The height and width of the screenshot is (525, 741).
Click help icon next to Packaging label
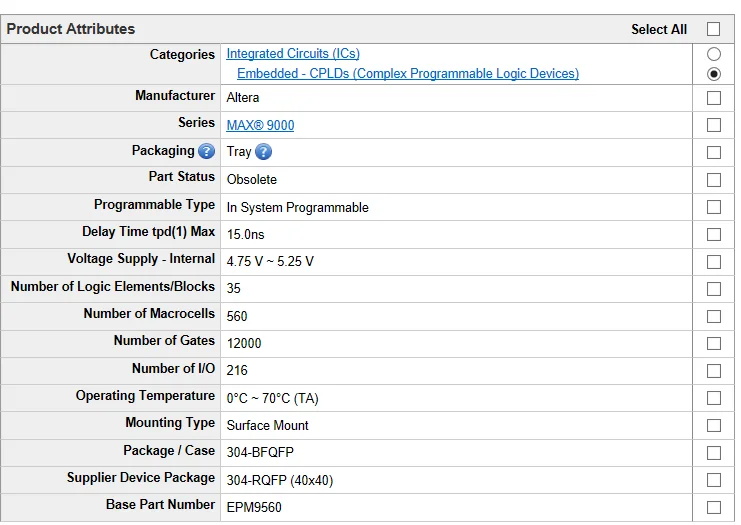(x=206, y=152)
